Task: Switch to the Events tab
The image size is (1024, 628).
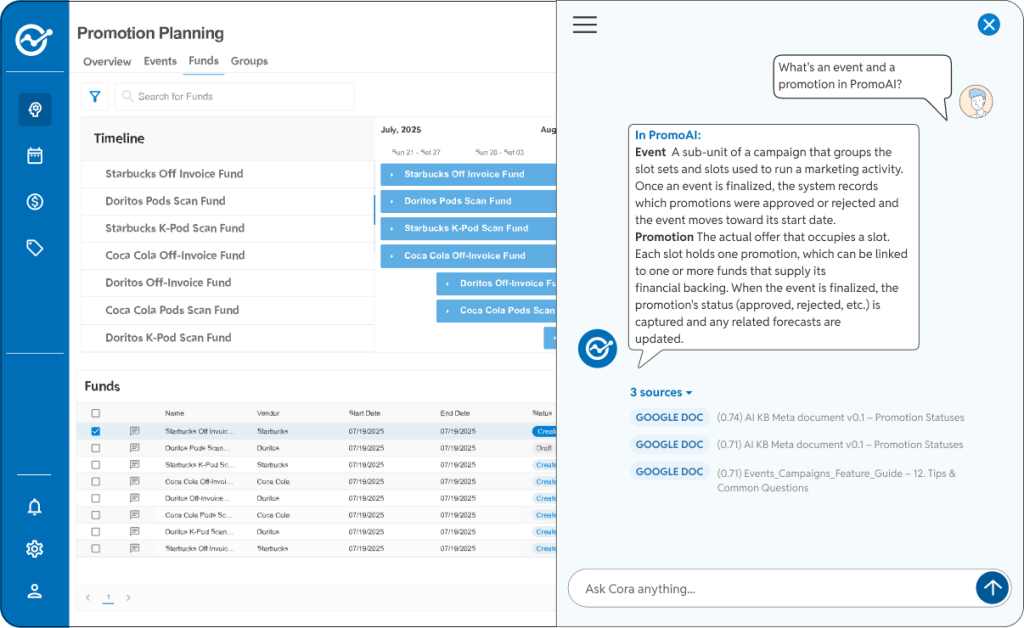Action: 160,61
